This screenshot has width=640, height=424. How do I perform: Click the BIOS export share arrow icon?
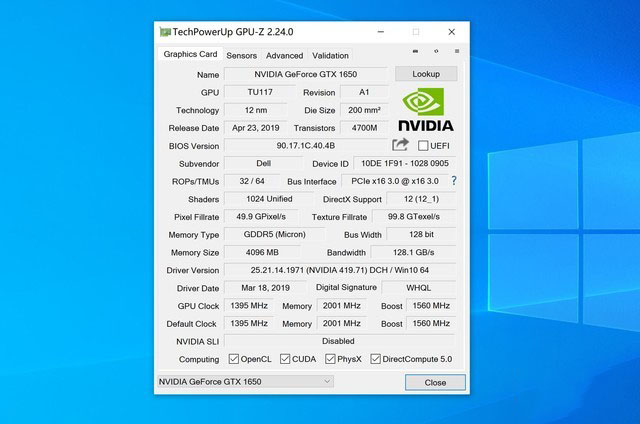pyautogui.click(x=400, y=144)
